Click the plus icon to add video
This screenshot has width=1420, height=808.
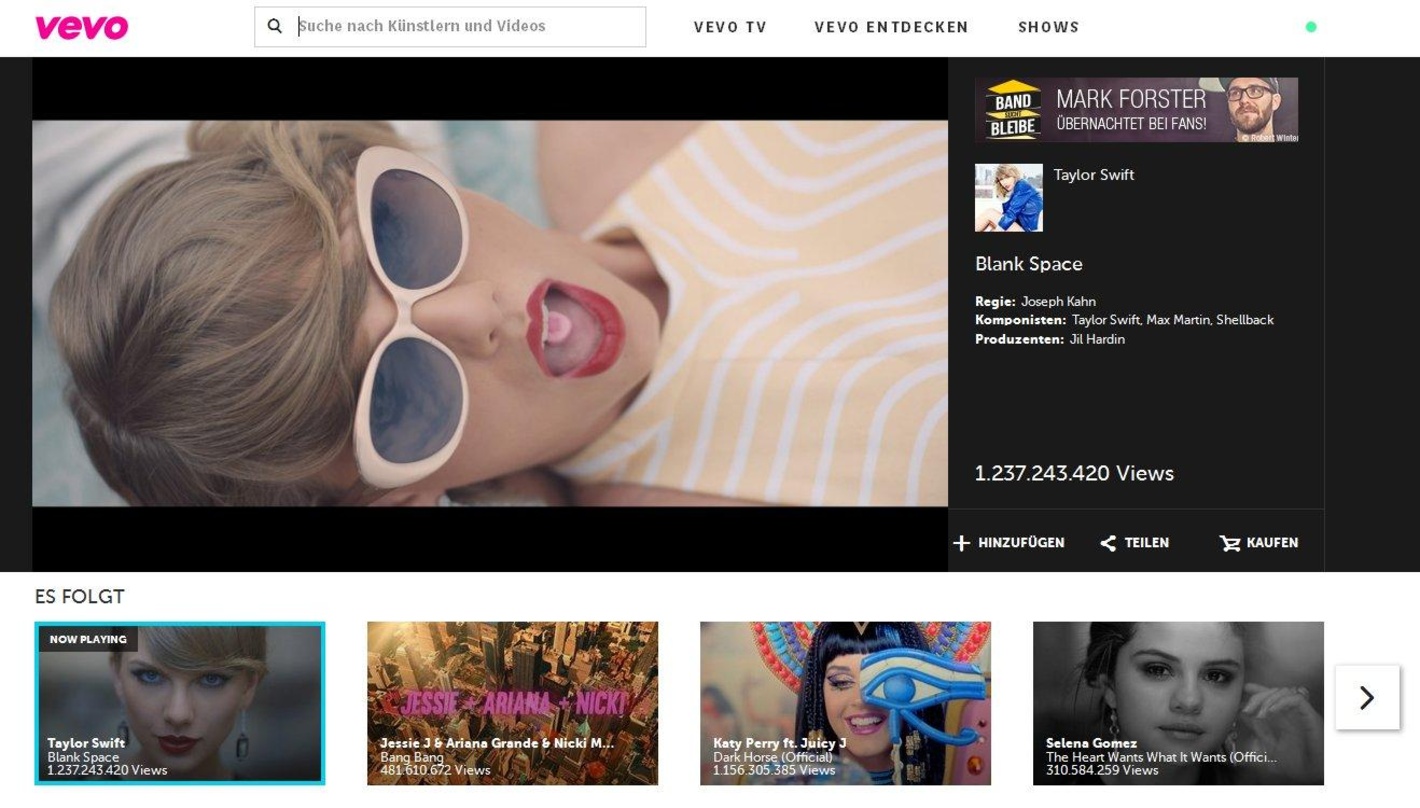pos(961,543)
